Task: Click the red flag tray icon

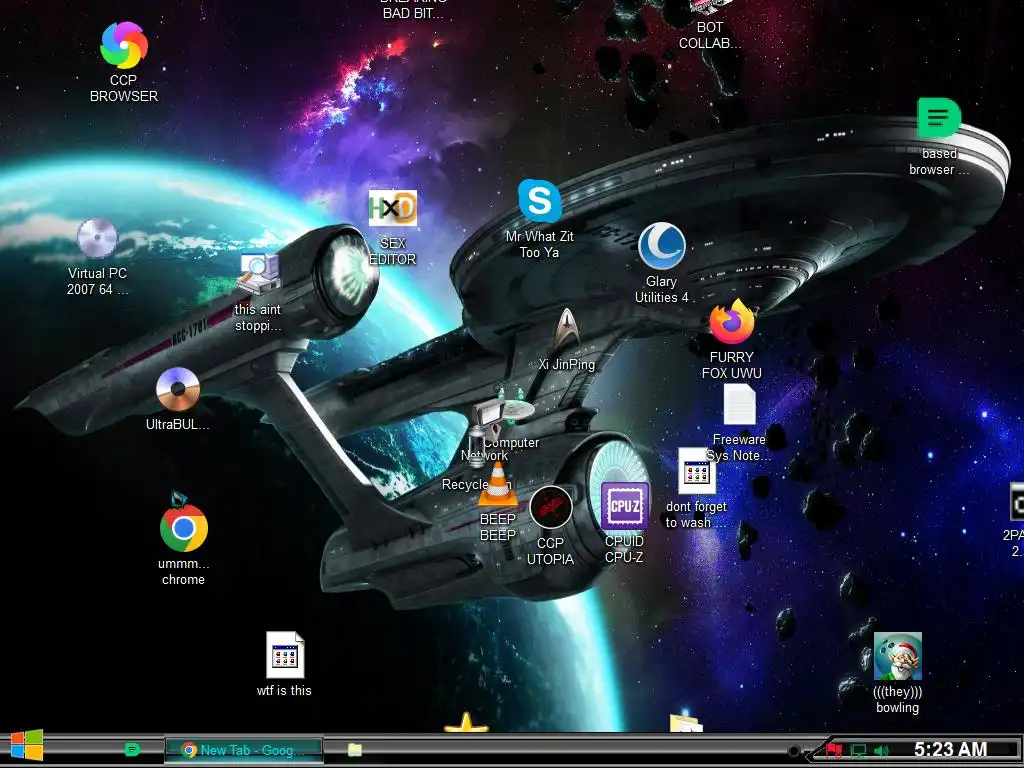Action: [834, 750]
